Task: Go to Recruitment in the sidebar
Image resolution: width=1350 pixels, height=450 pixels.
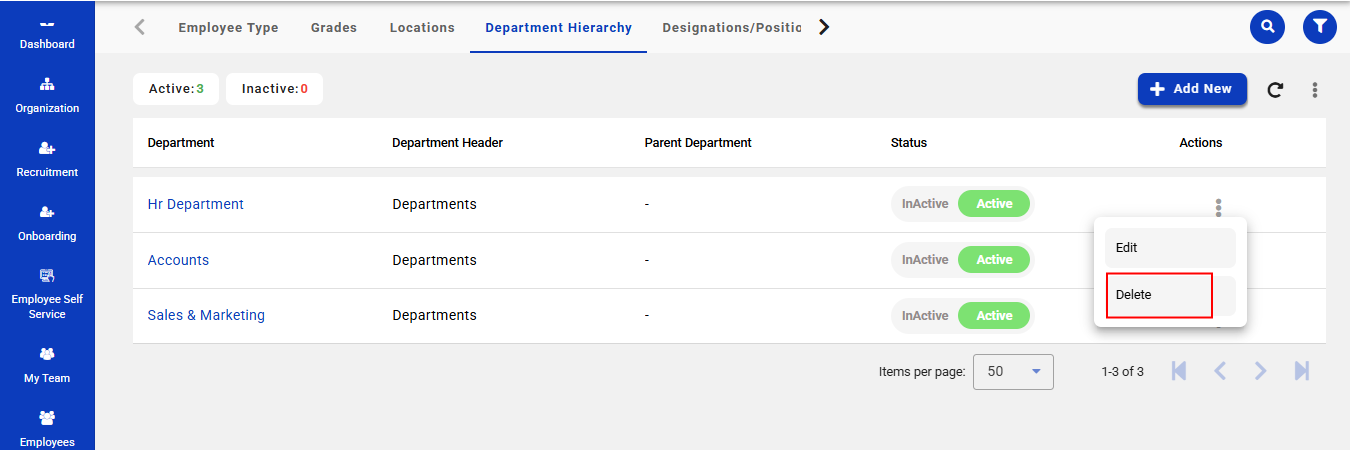Action: pyautogui.click(x=47, y=159)
